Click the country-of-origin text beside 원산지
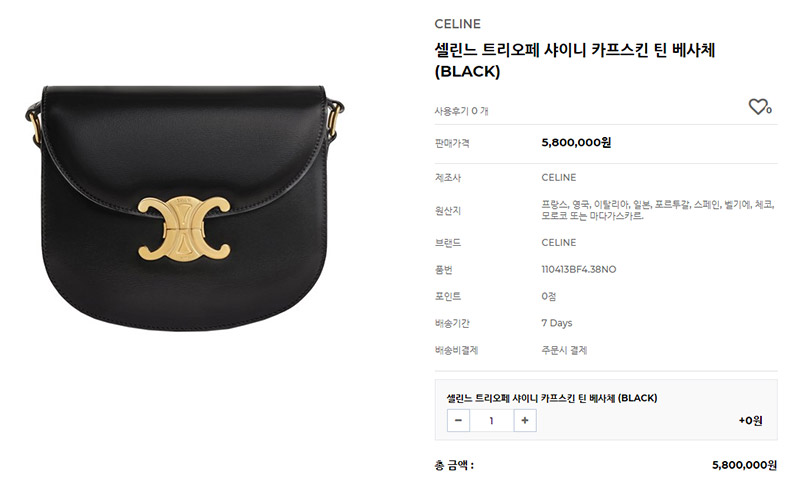This screenshot has height=481, width=800. pos(658,210)
